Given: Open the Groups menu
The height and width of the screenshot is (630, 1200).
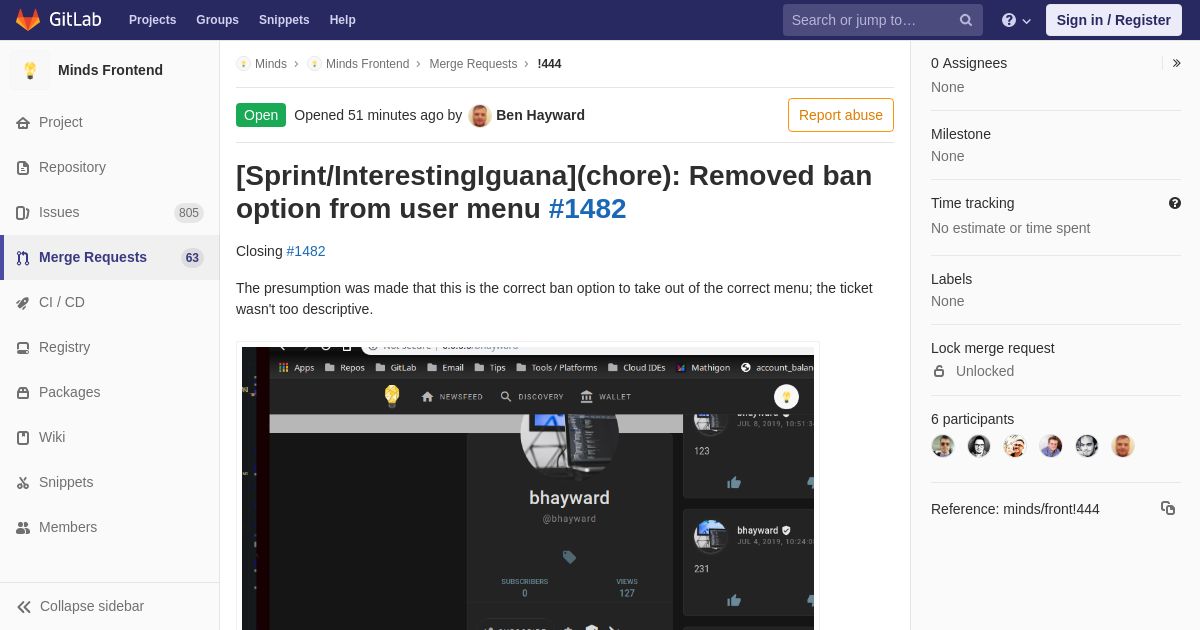Looking at the screenshot, I should tap(217, 20).
